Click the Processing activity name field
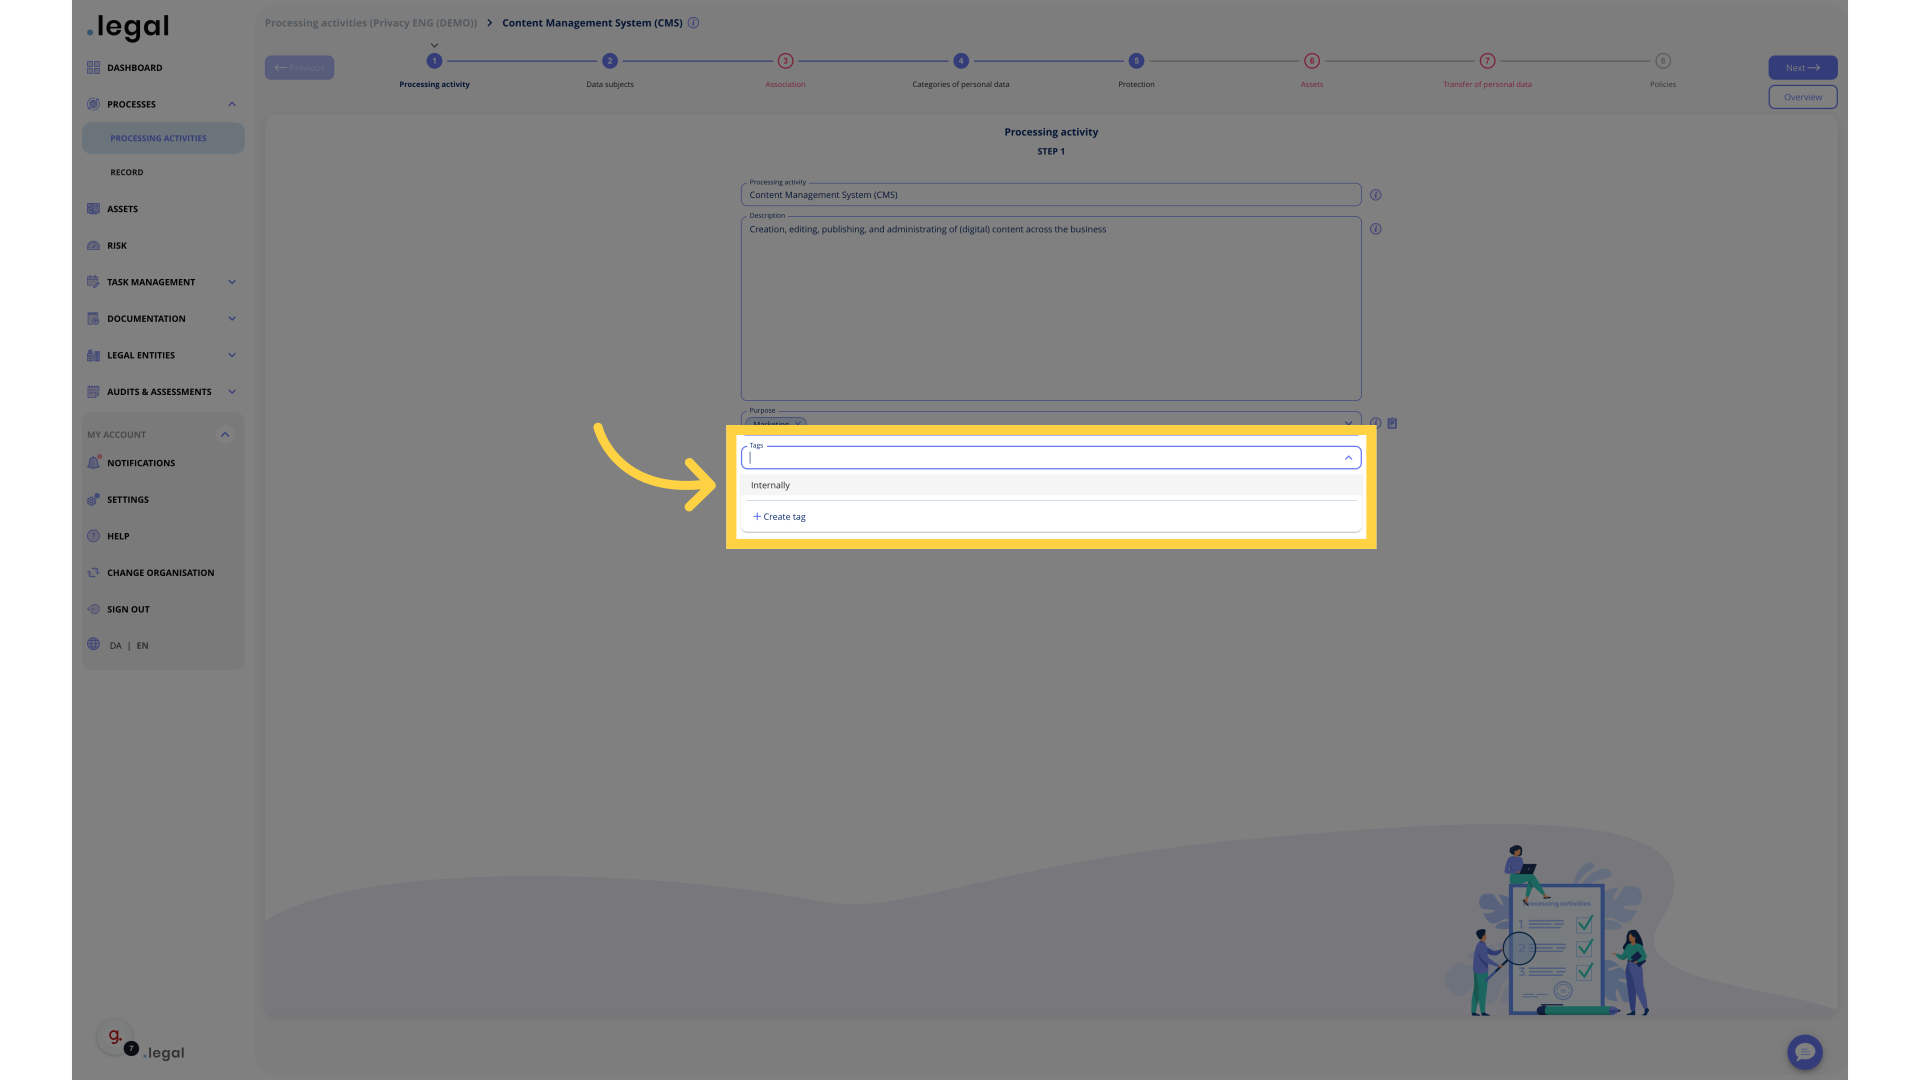 [x=1051, y=195]
